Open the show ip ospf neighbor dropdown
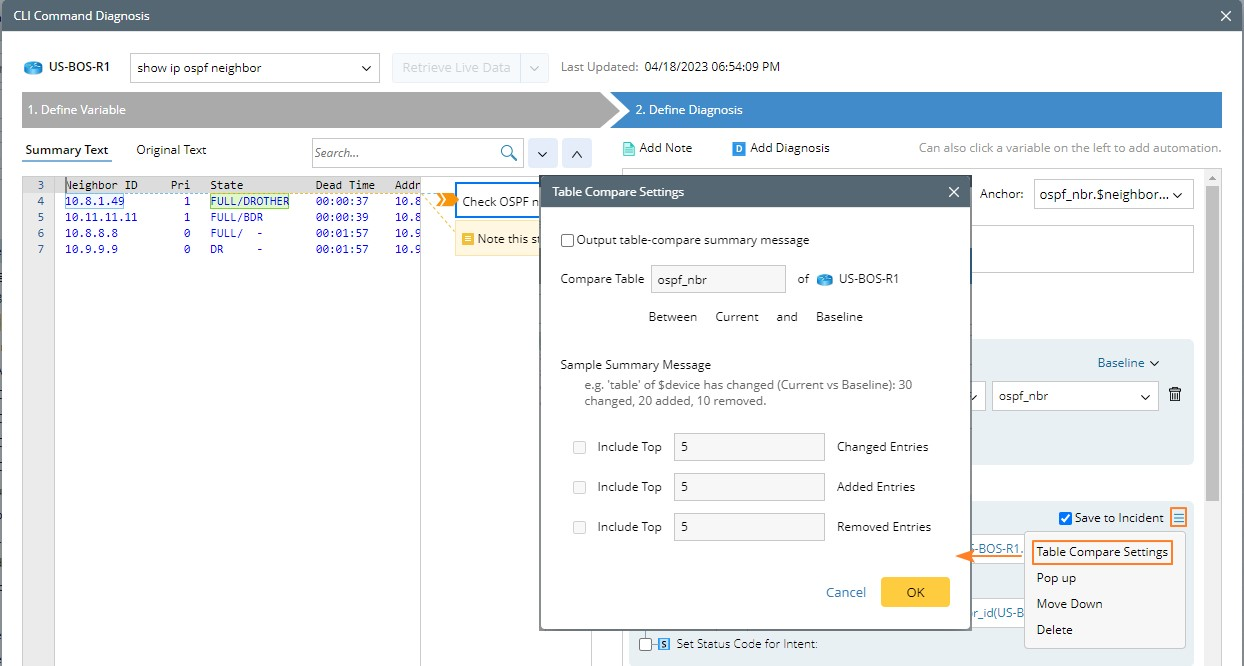This screenshot has width=1244, height=666. pyautogui.click(x=255, y=68)
